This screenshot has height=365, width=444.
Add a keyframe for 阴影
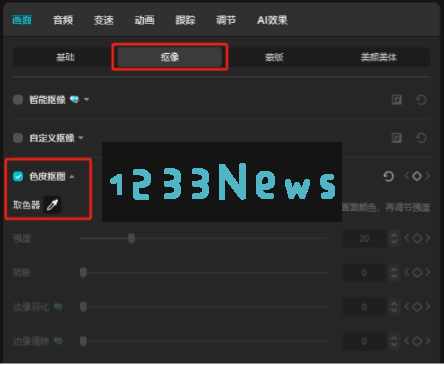417,273
